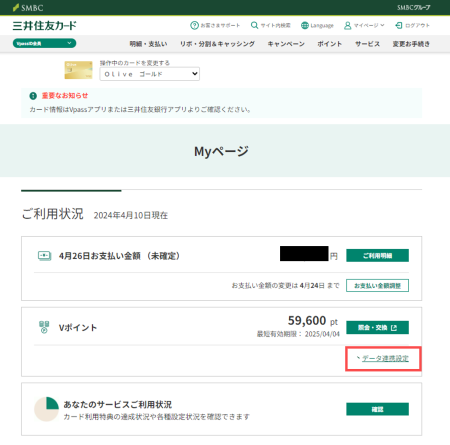Open the サービス menu
This screenshot has height=445, width=450.
click(x=367, y=44)
